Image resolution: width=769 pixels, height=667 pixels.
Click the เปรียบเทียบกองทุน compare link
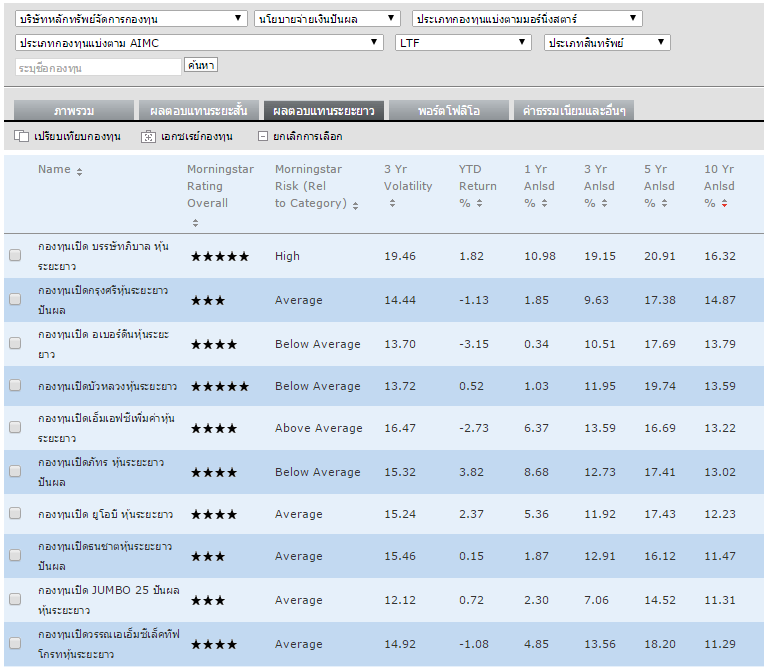(x=77, y=136)
